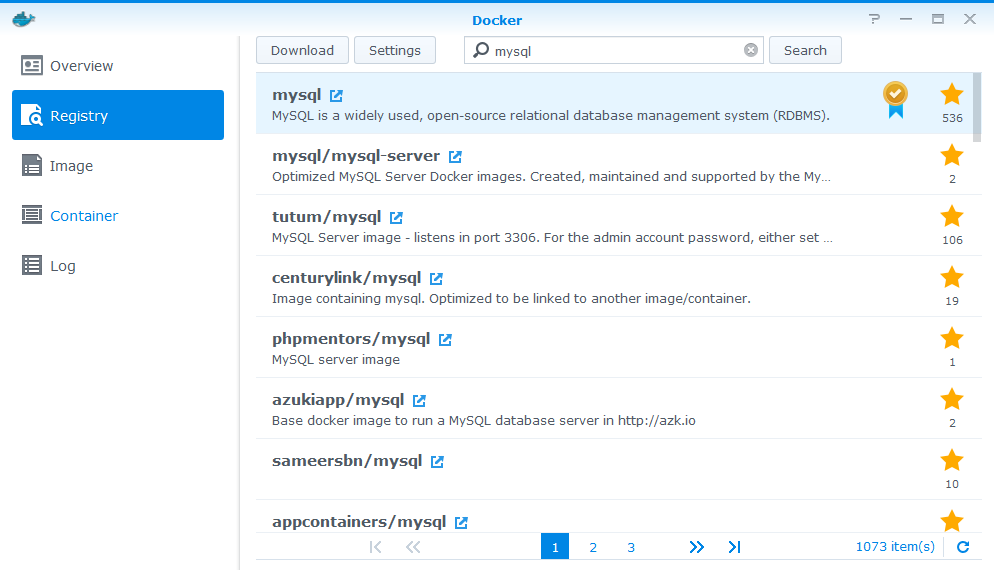The image size is (994, 570).
Task: Click the 1073 item(s) count
Action: pyautogui.click(x=895, y=547)
